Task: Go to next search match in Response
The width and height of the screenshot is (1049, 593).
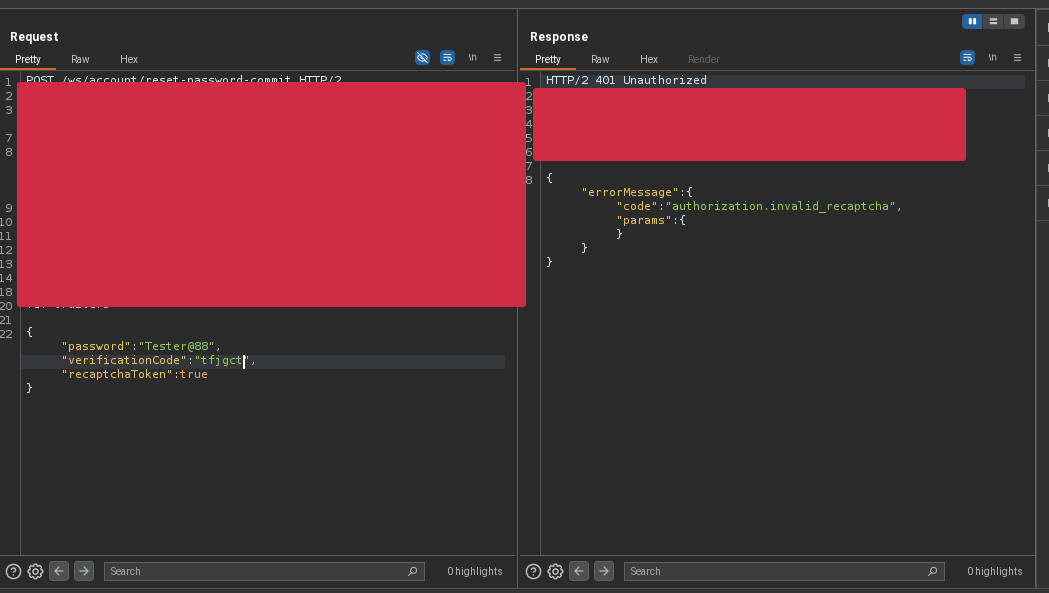Action: click(604, 571)
